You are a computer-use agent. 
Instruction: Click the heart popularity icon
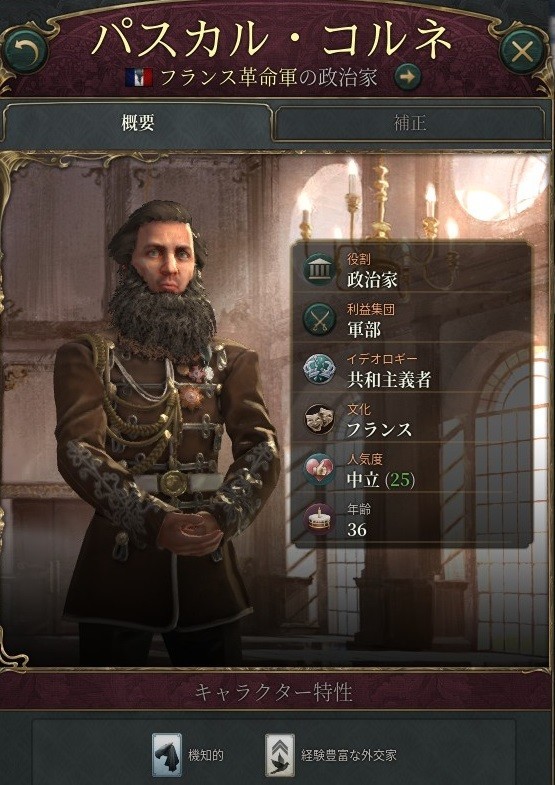click(x=319, y=471)
